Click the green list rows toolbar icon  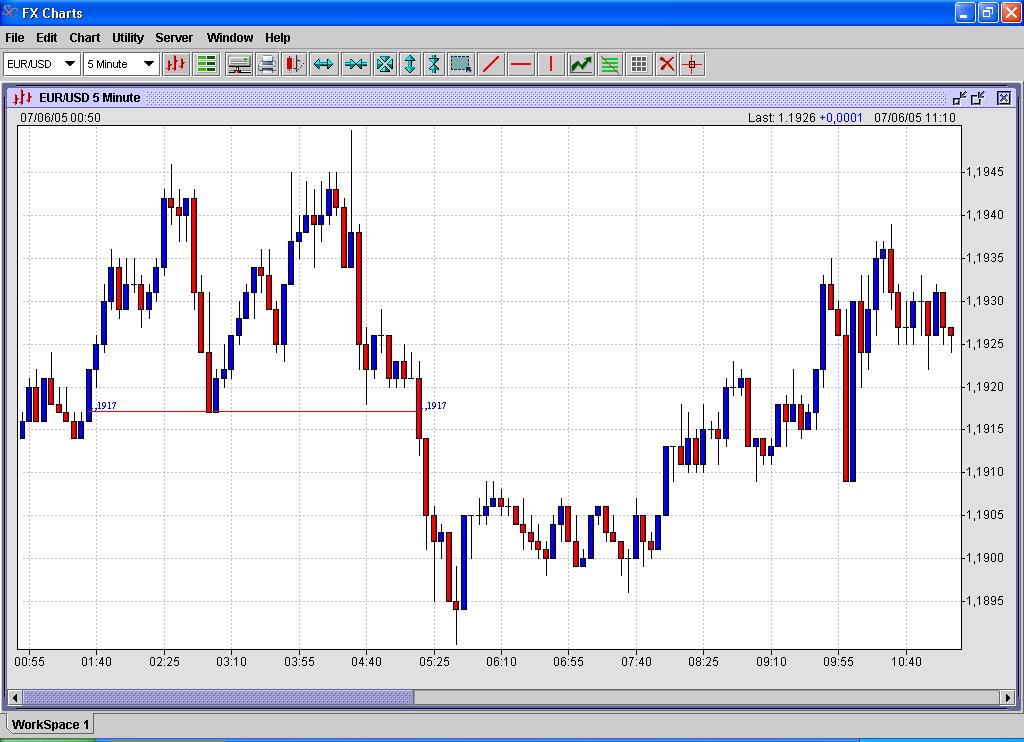[206, 64]
